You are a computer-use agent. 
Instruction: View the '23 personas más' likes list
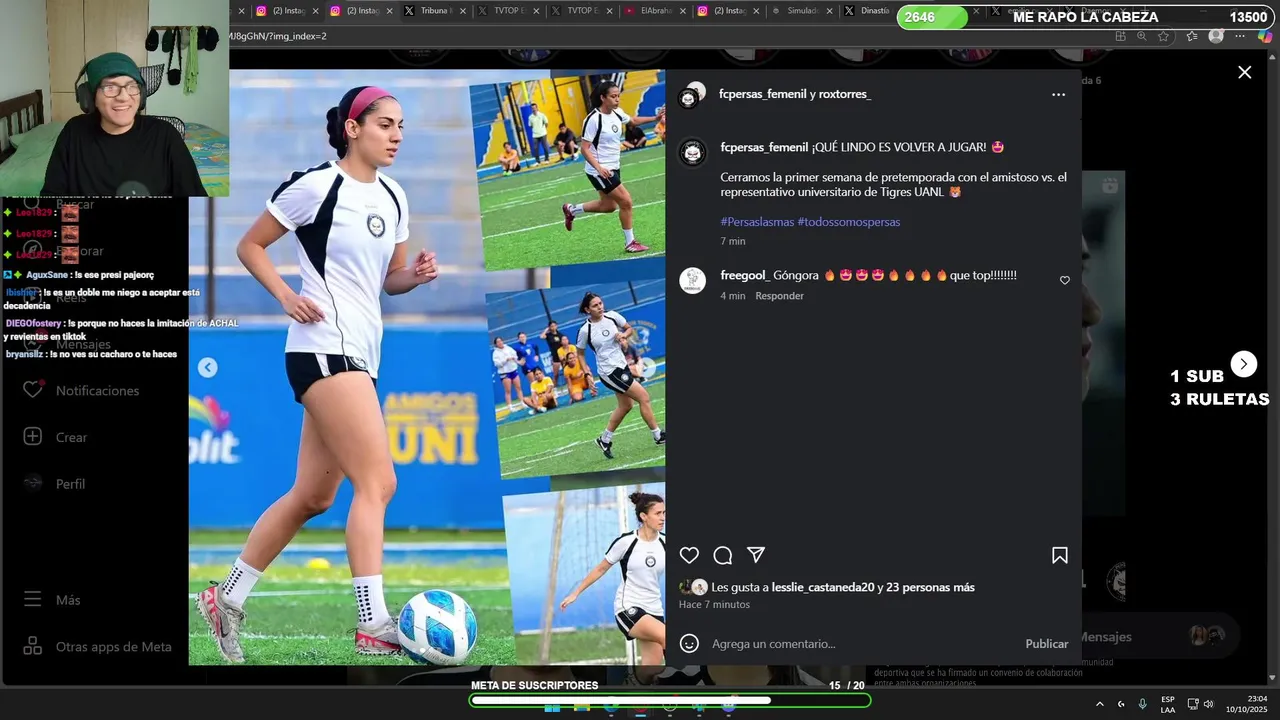930,587
